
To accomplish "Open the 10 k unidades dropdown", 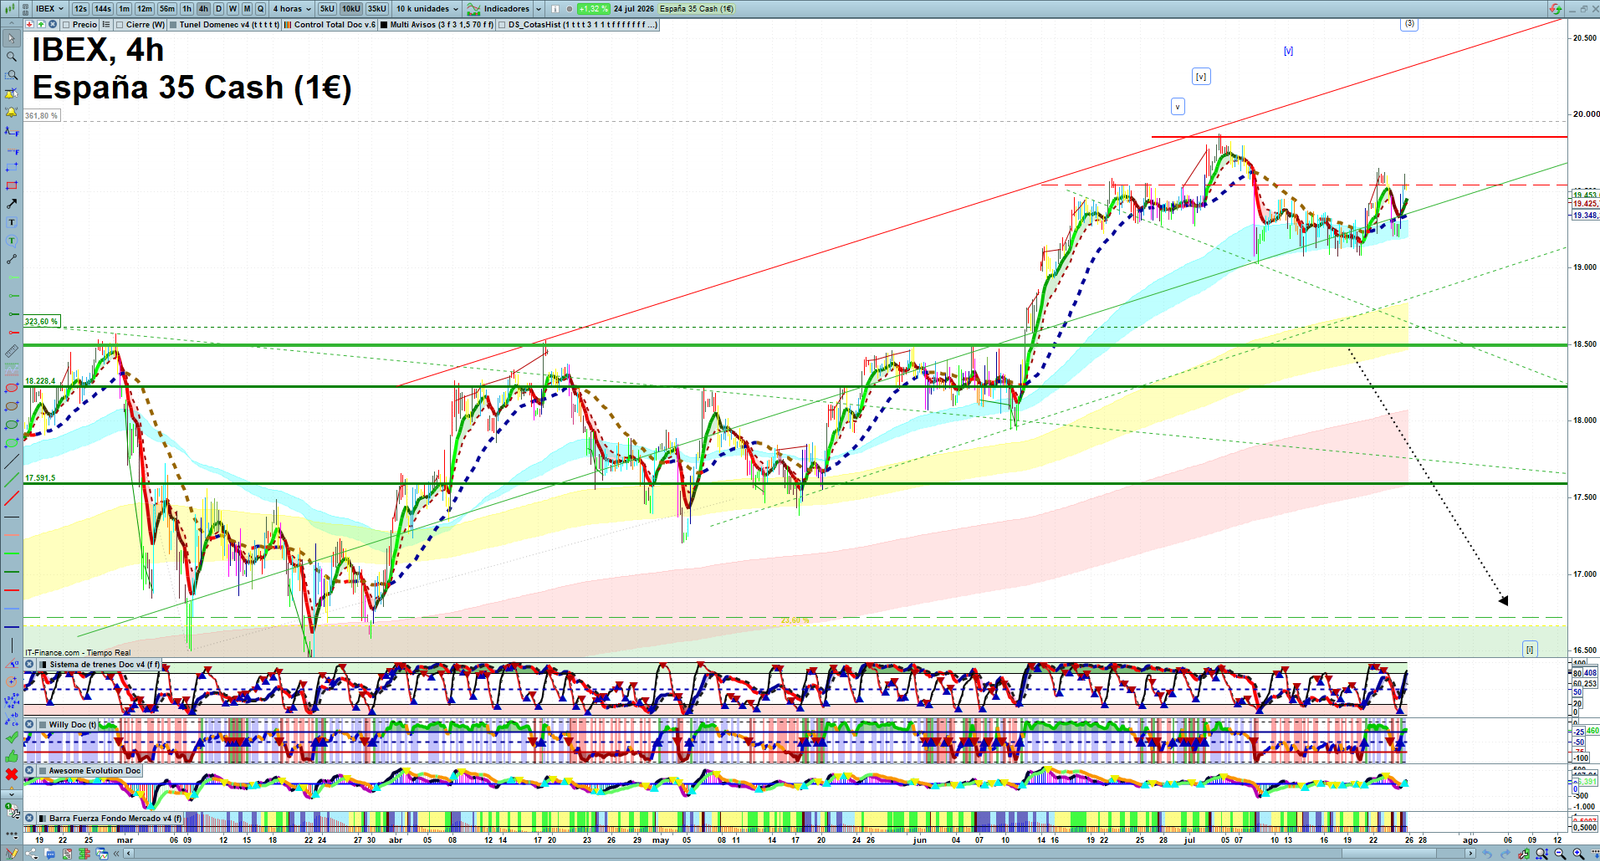I will [427, 8].
